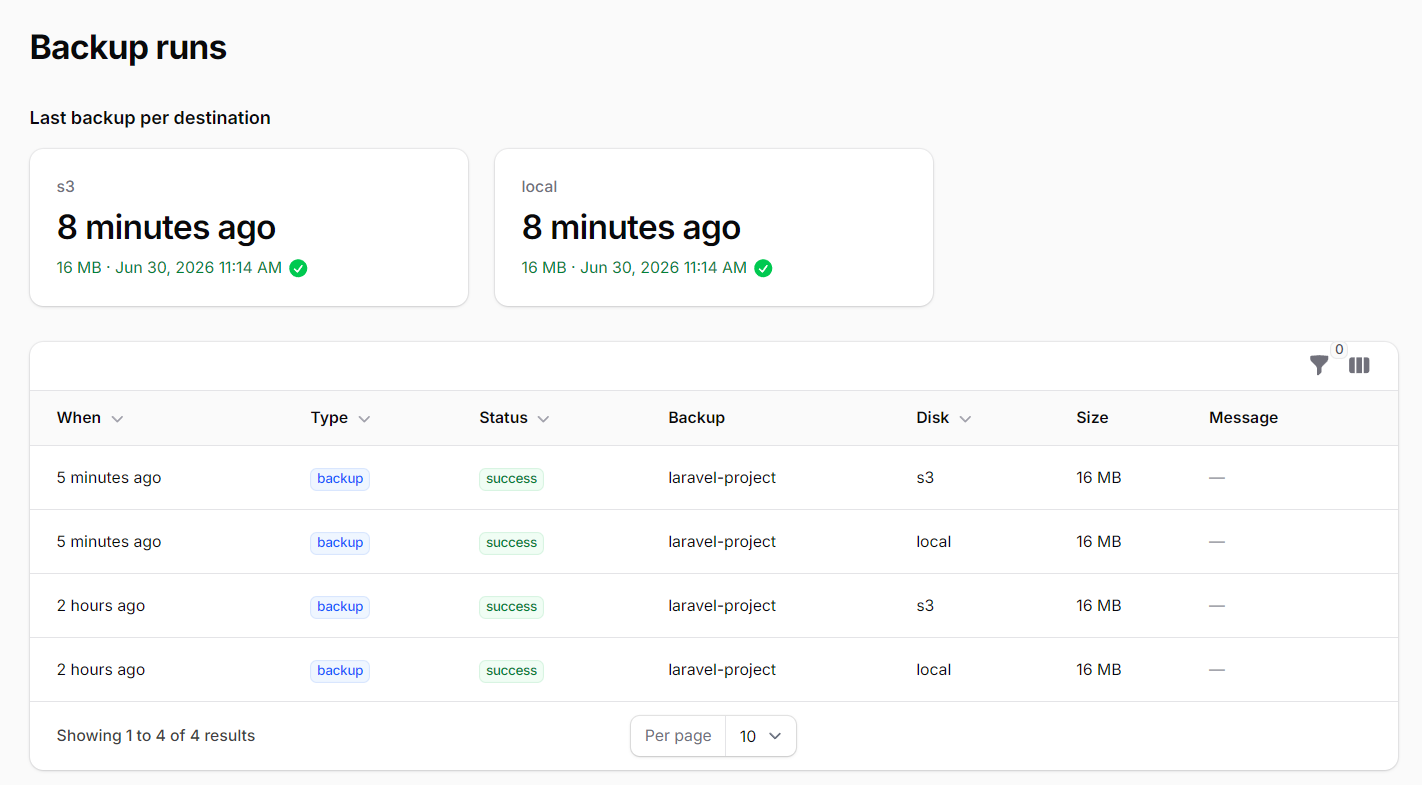Click Showing 1 to 4 of 4 results
This screenshot has width=1422, height=785.
pos(156,736)
